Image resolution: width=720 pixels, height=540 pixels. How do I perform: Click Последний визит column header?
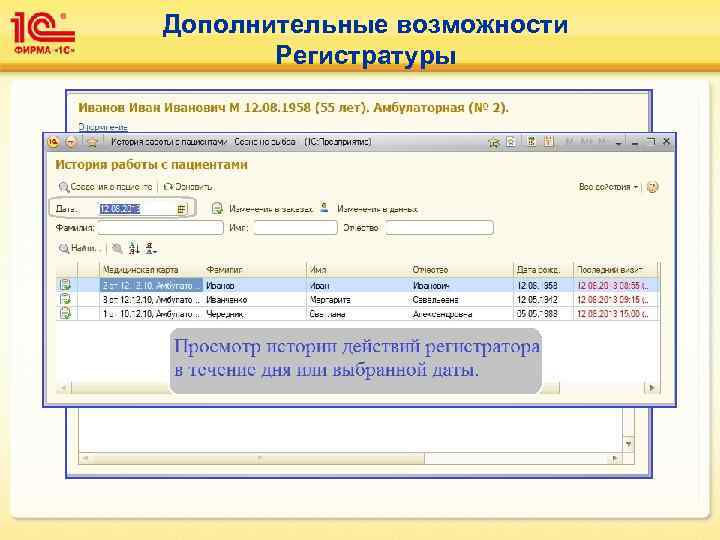click(x=615, y=270)
